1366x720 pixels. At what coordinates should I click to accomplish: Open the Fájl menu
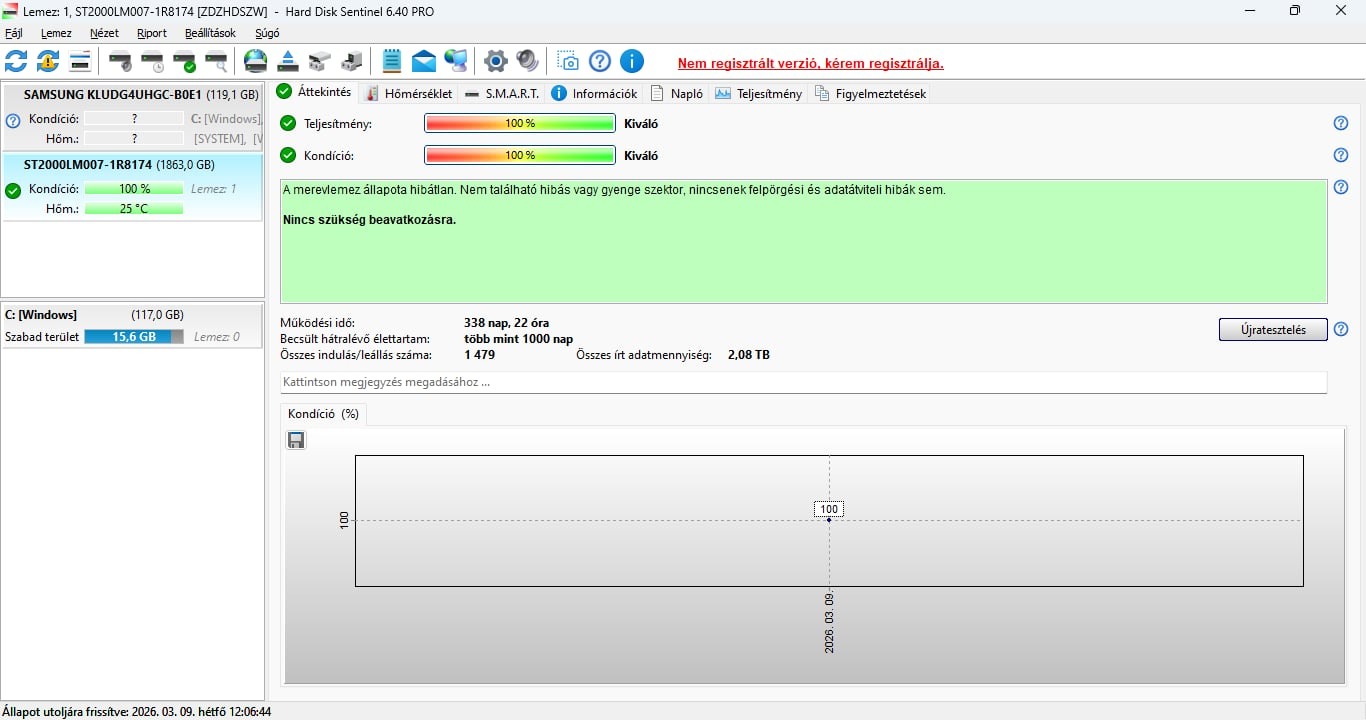[x=14, y=33]
